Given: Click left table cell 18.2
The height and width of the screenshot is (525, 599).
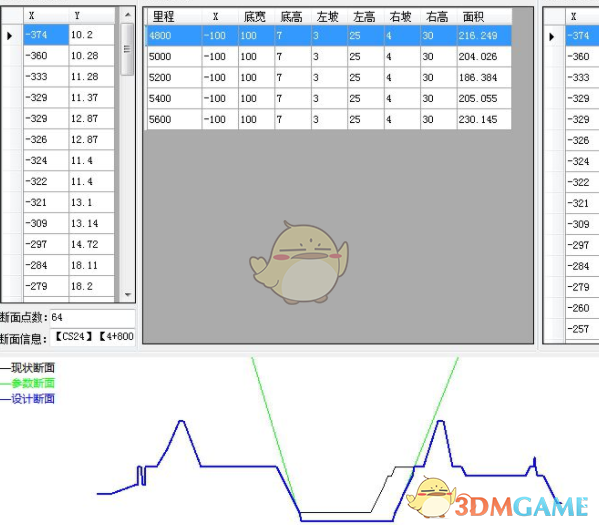Looking at the screenshot, I should pyautogui.click(x=92, y=287).
